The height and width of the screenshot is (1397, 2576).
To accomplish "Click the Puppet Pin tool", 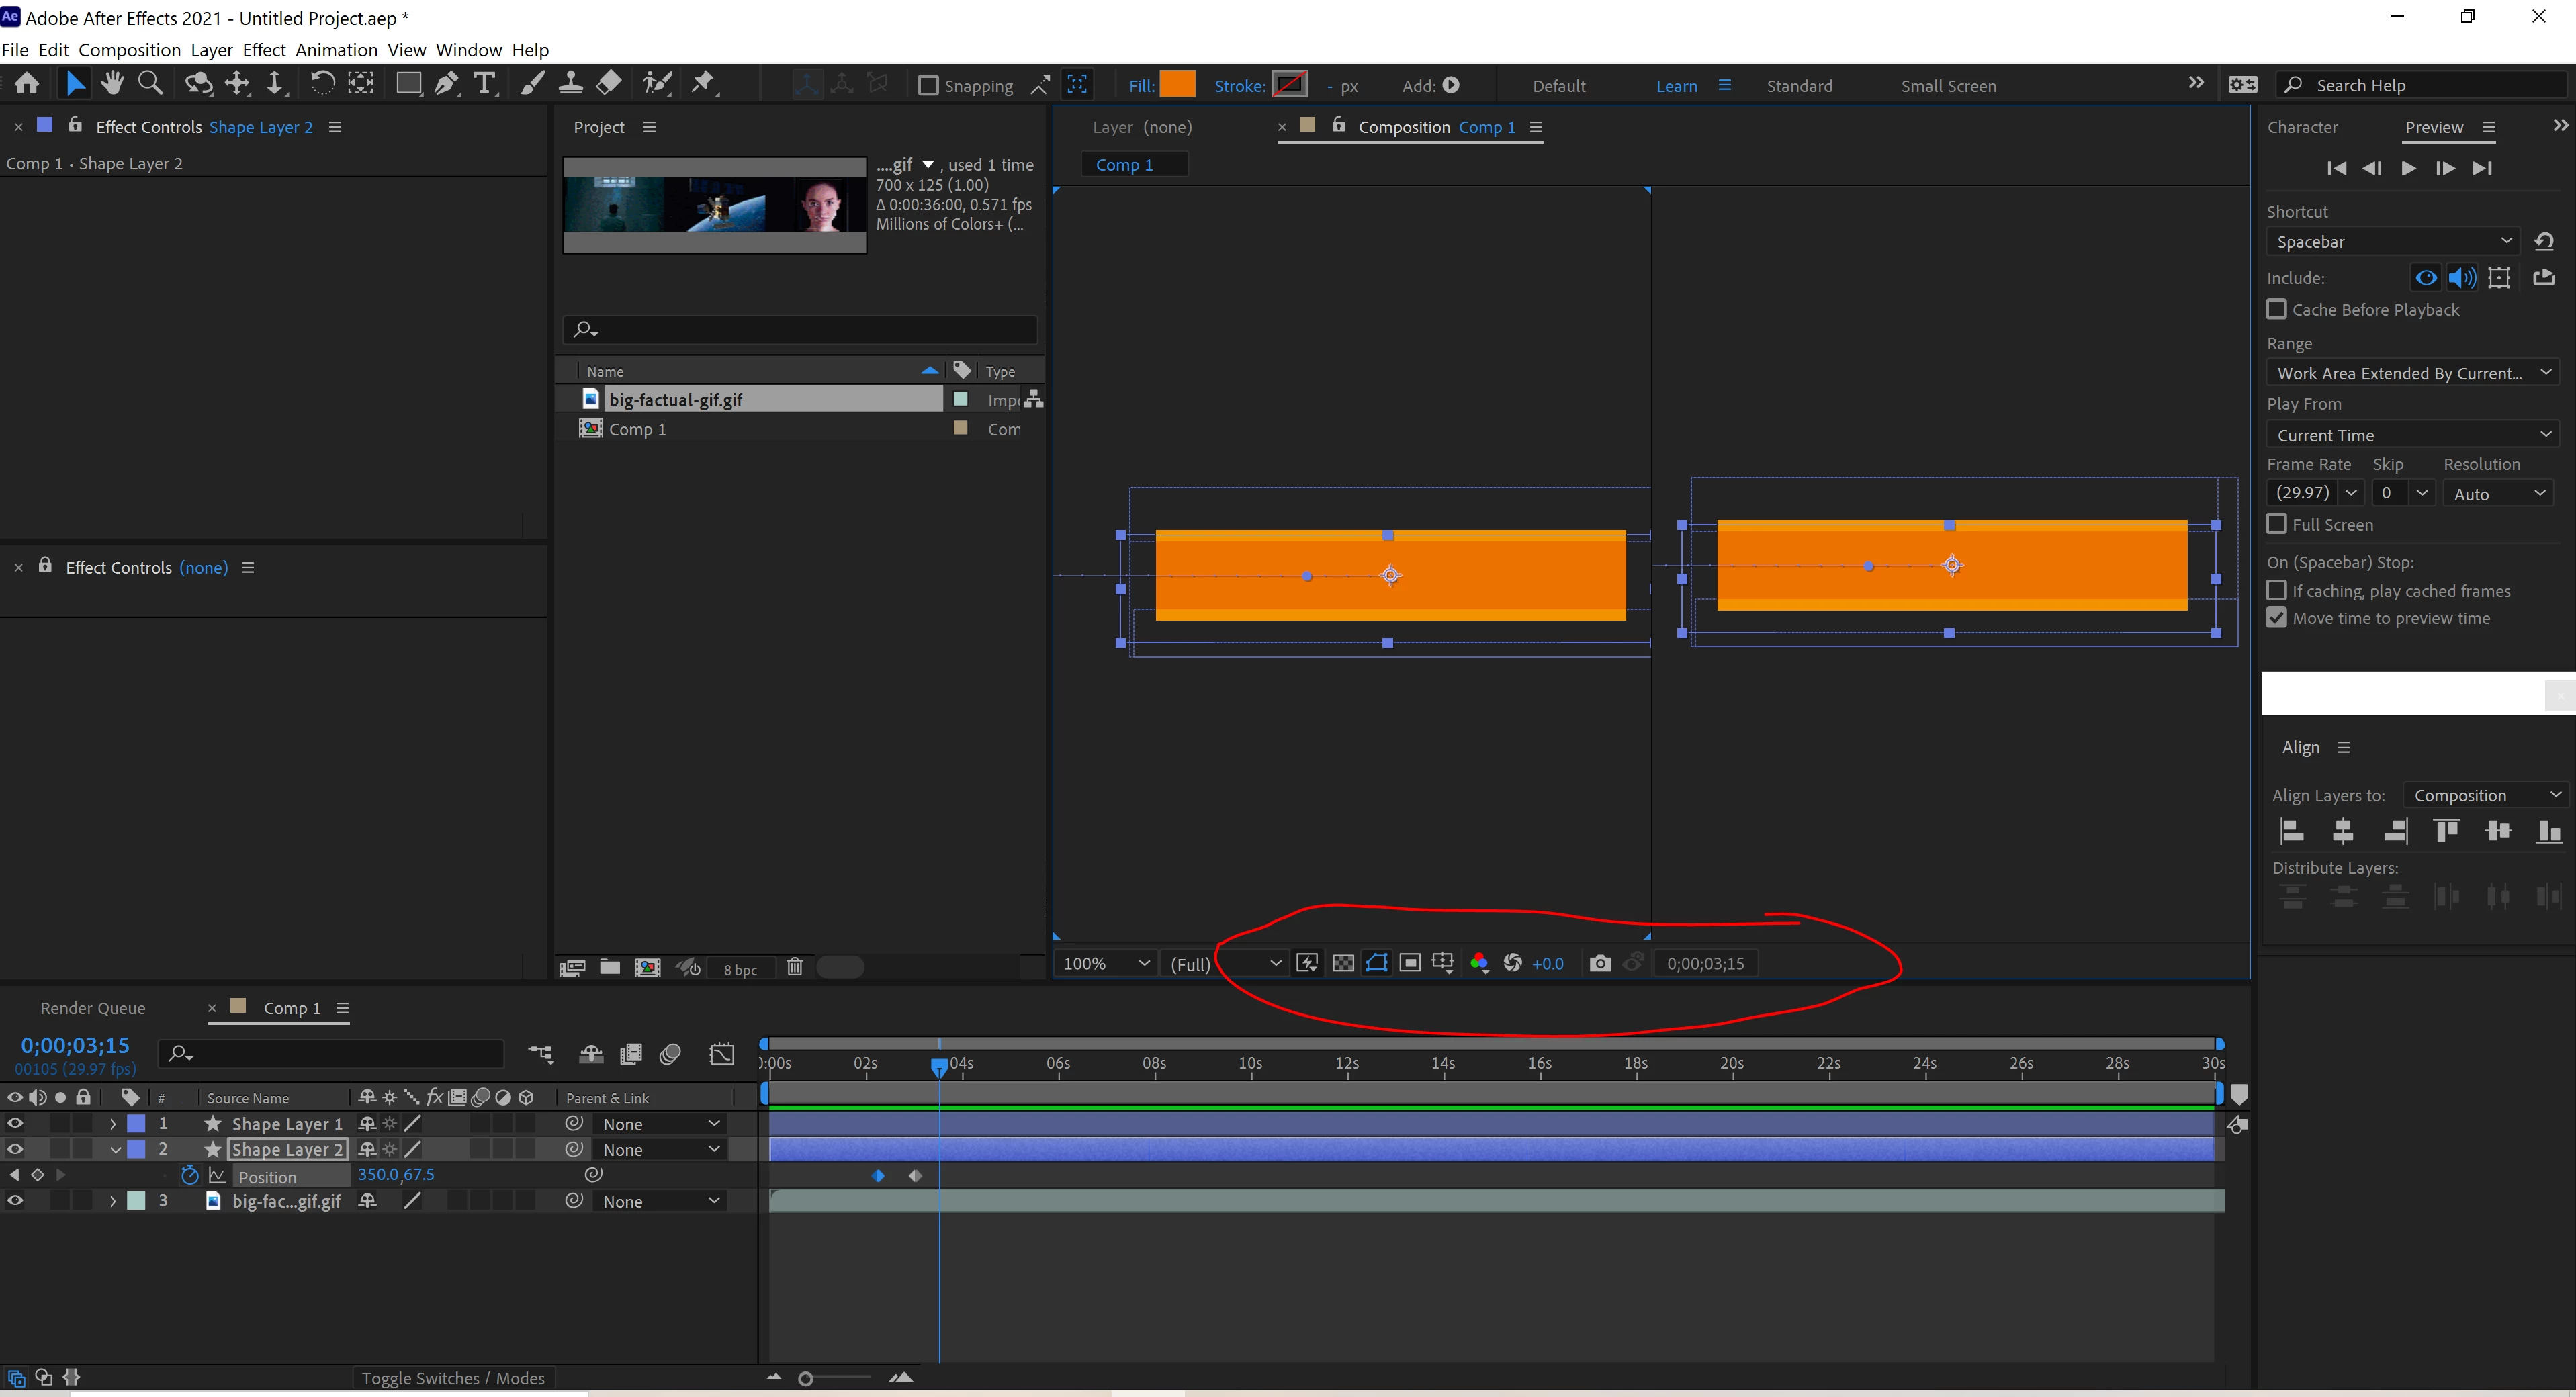I will tap(704, 84).
